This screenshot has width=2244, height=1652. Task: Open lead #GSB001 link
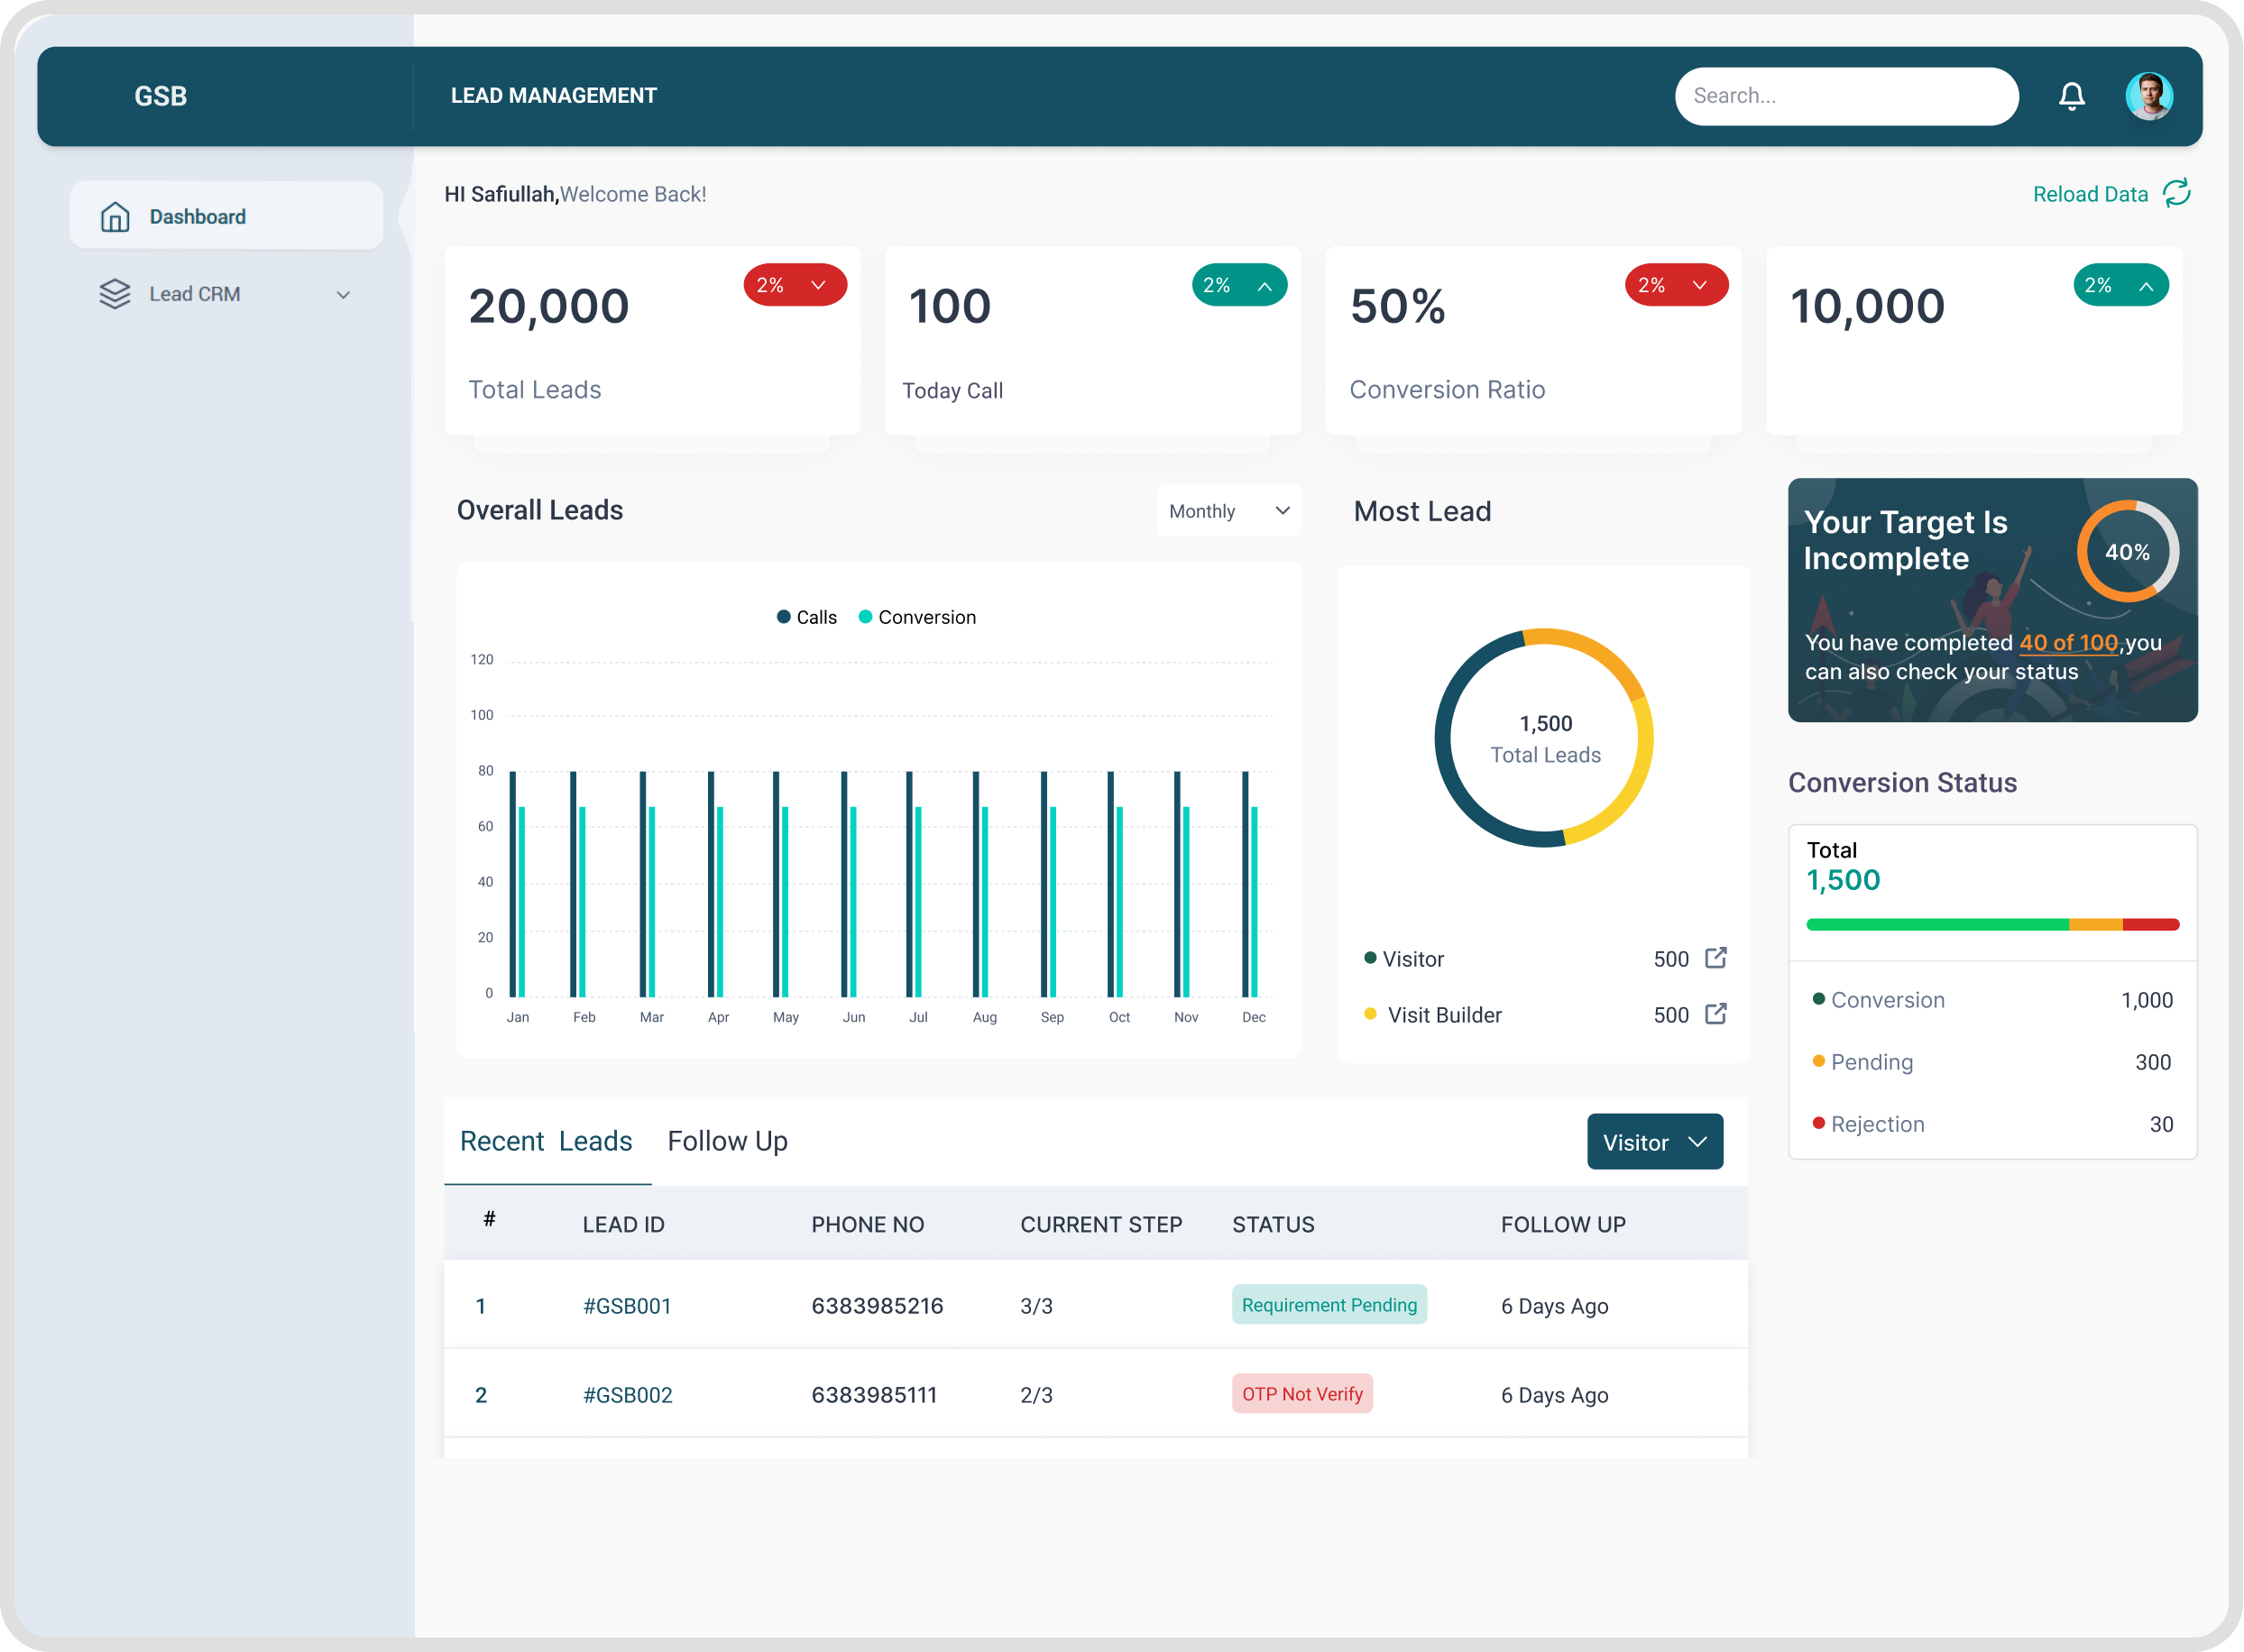627,1306
